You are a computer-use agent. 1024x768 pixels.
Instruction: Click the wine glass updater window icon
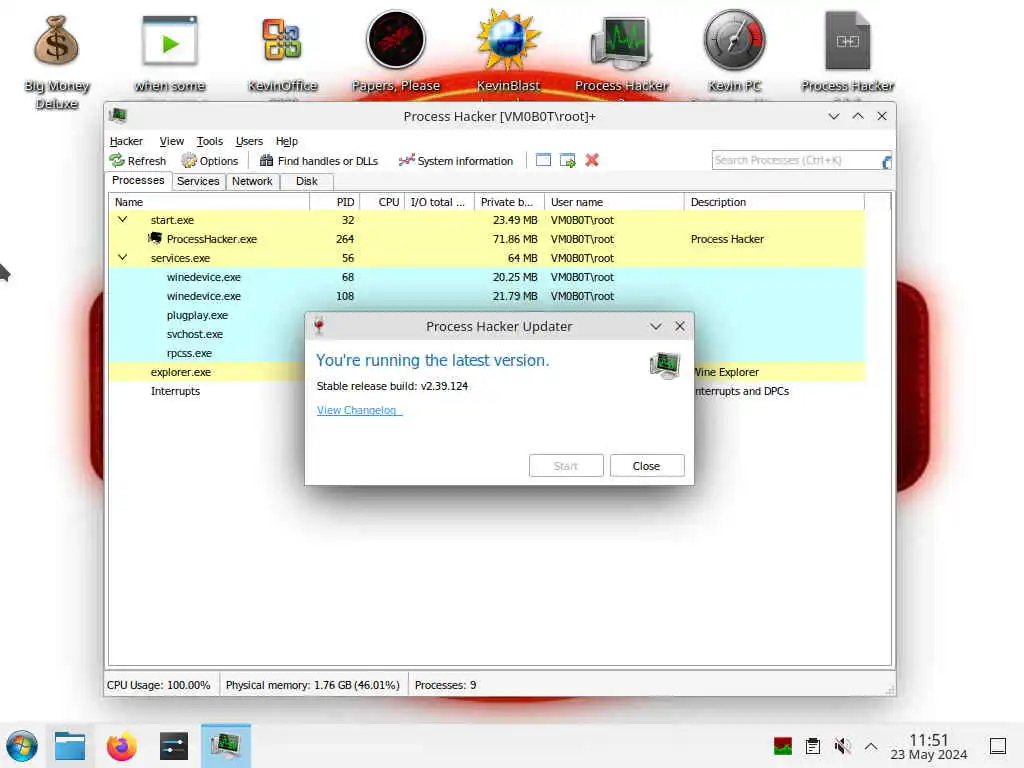pos(319,326)
